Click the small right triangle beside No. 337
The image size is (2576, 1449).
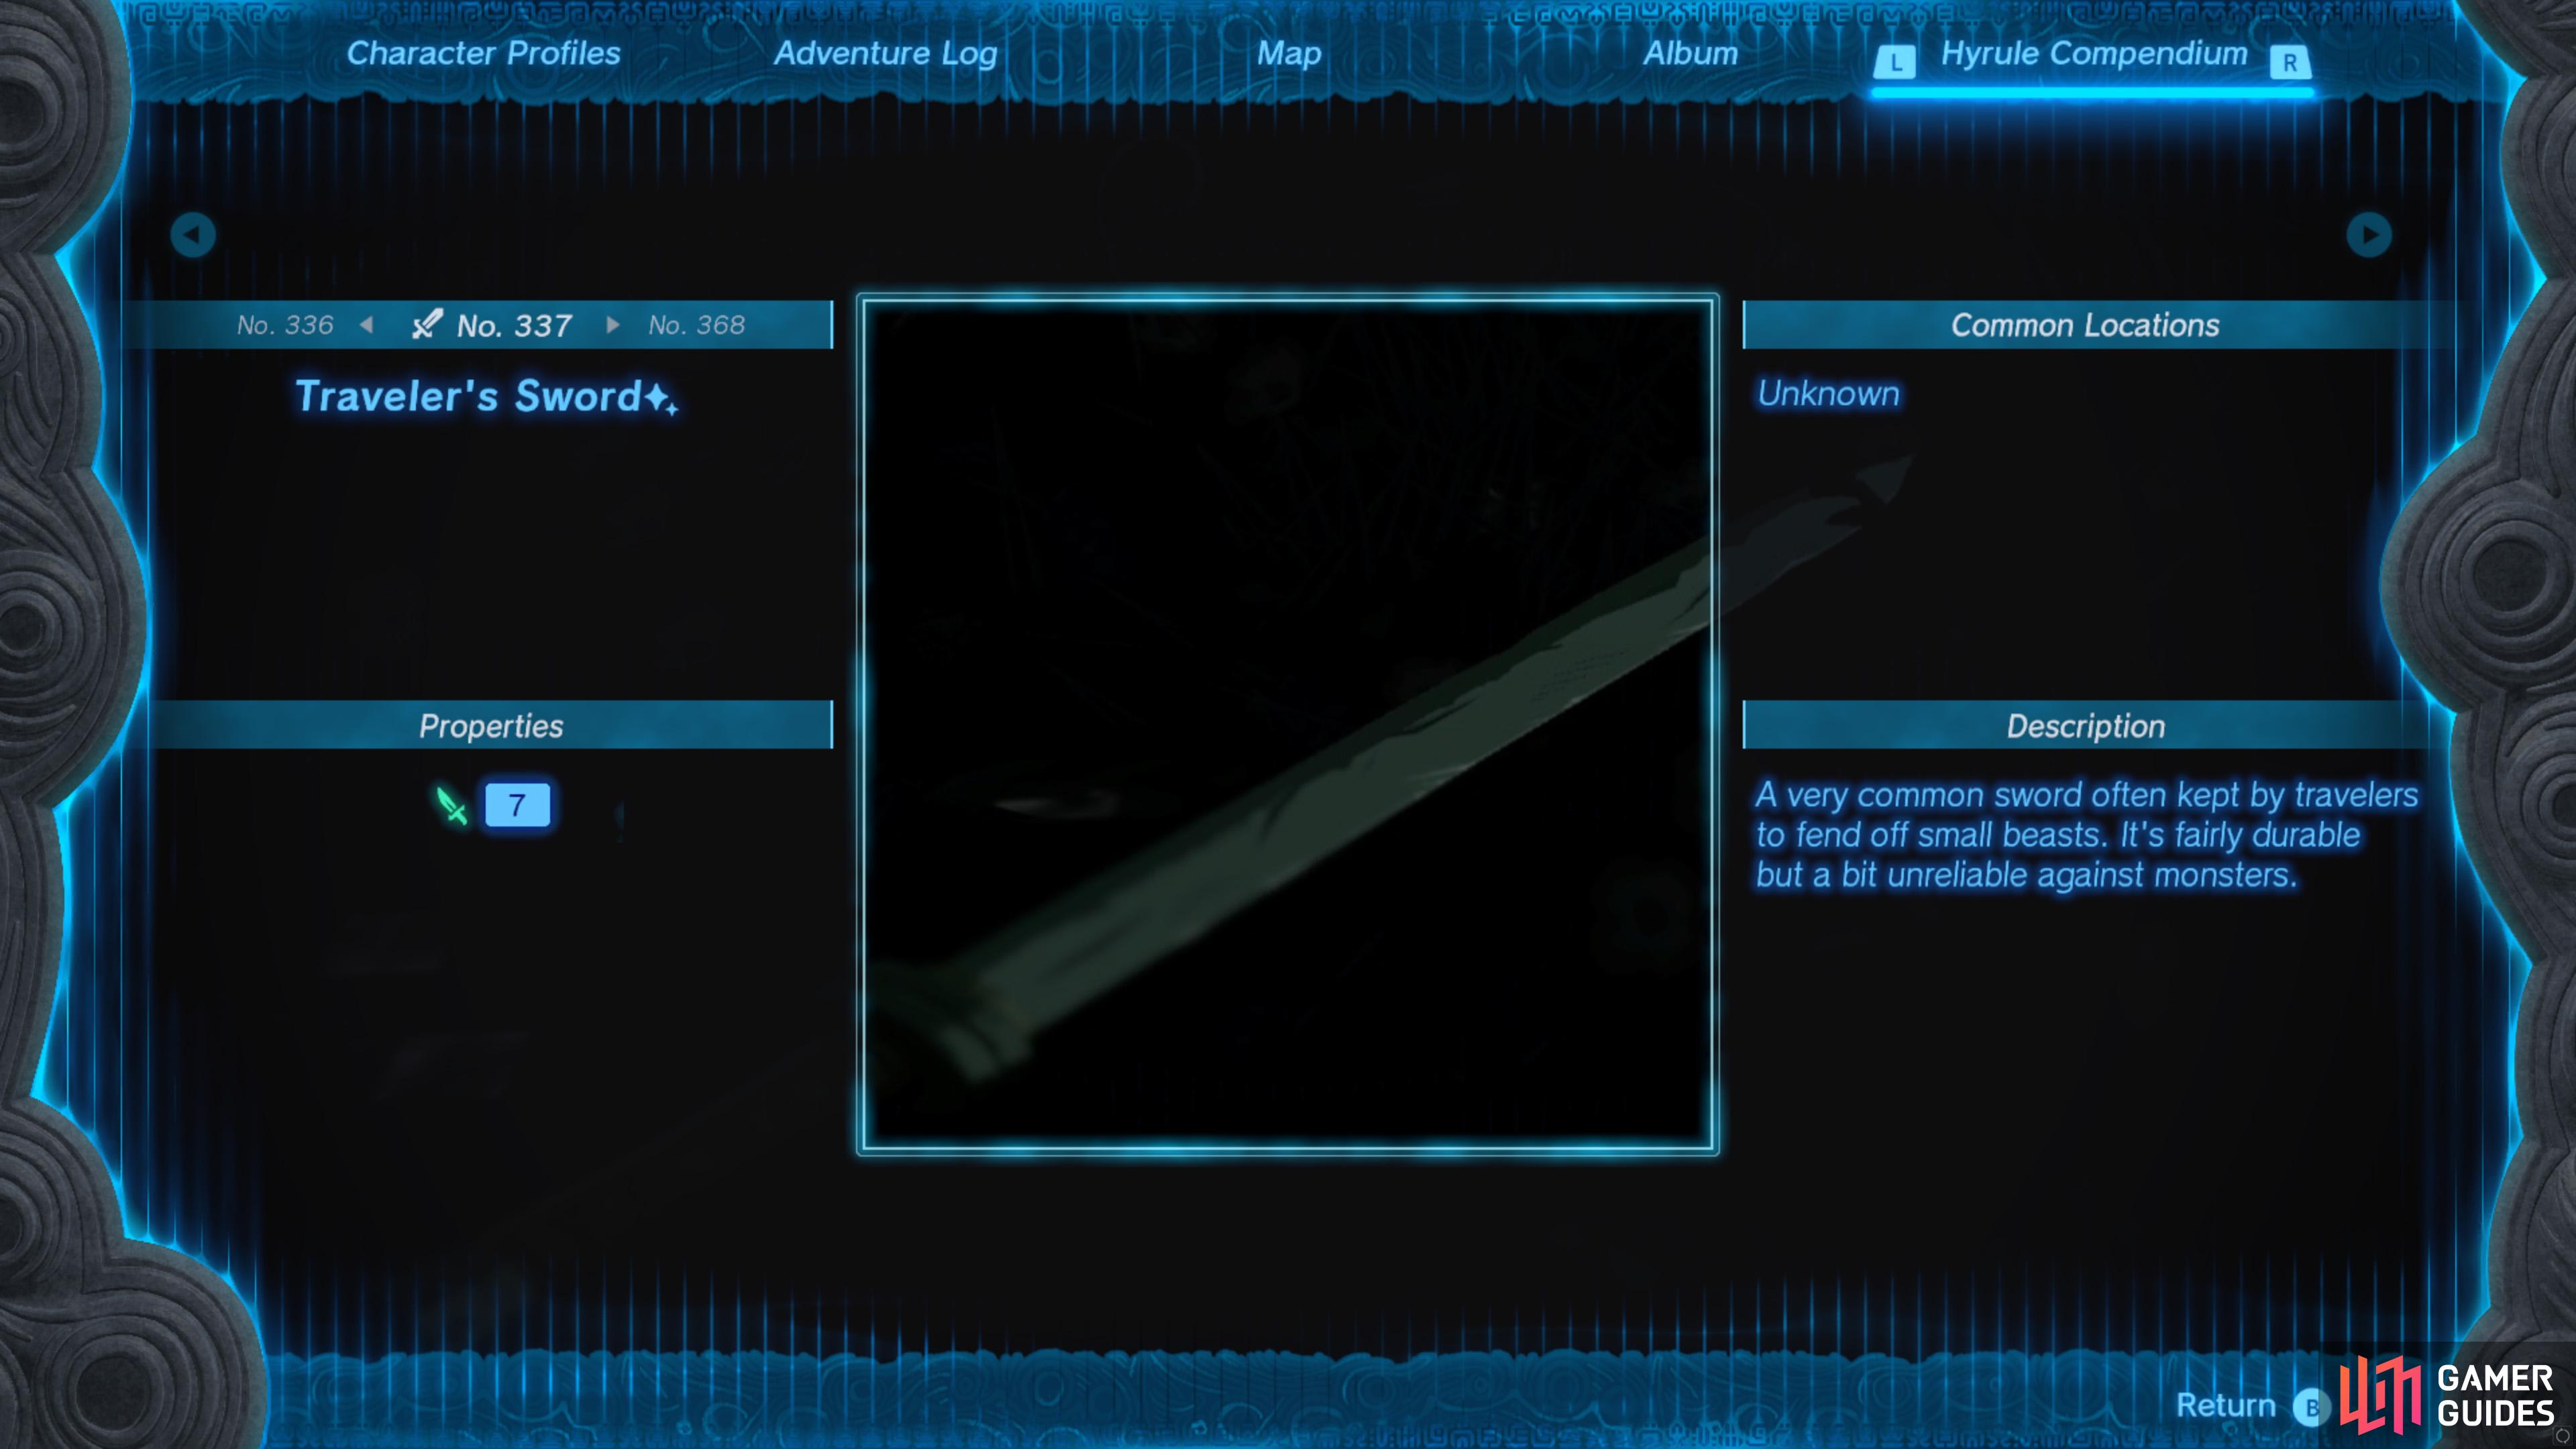point(612,325)
